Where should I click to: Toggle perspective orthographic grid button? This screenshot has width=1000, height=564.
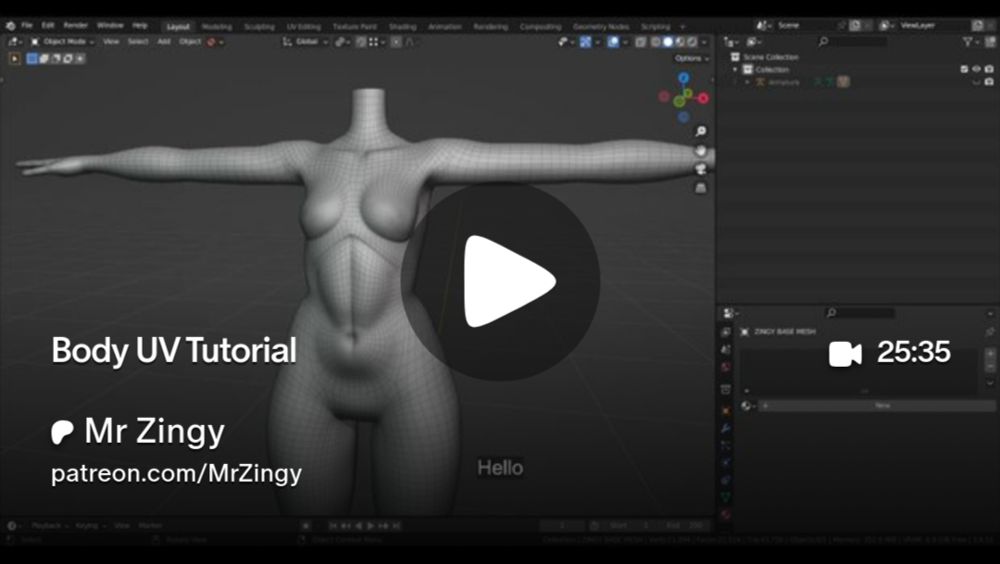[701, 188]
